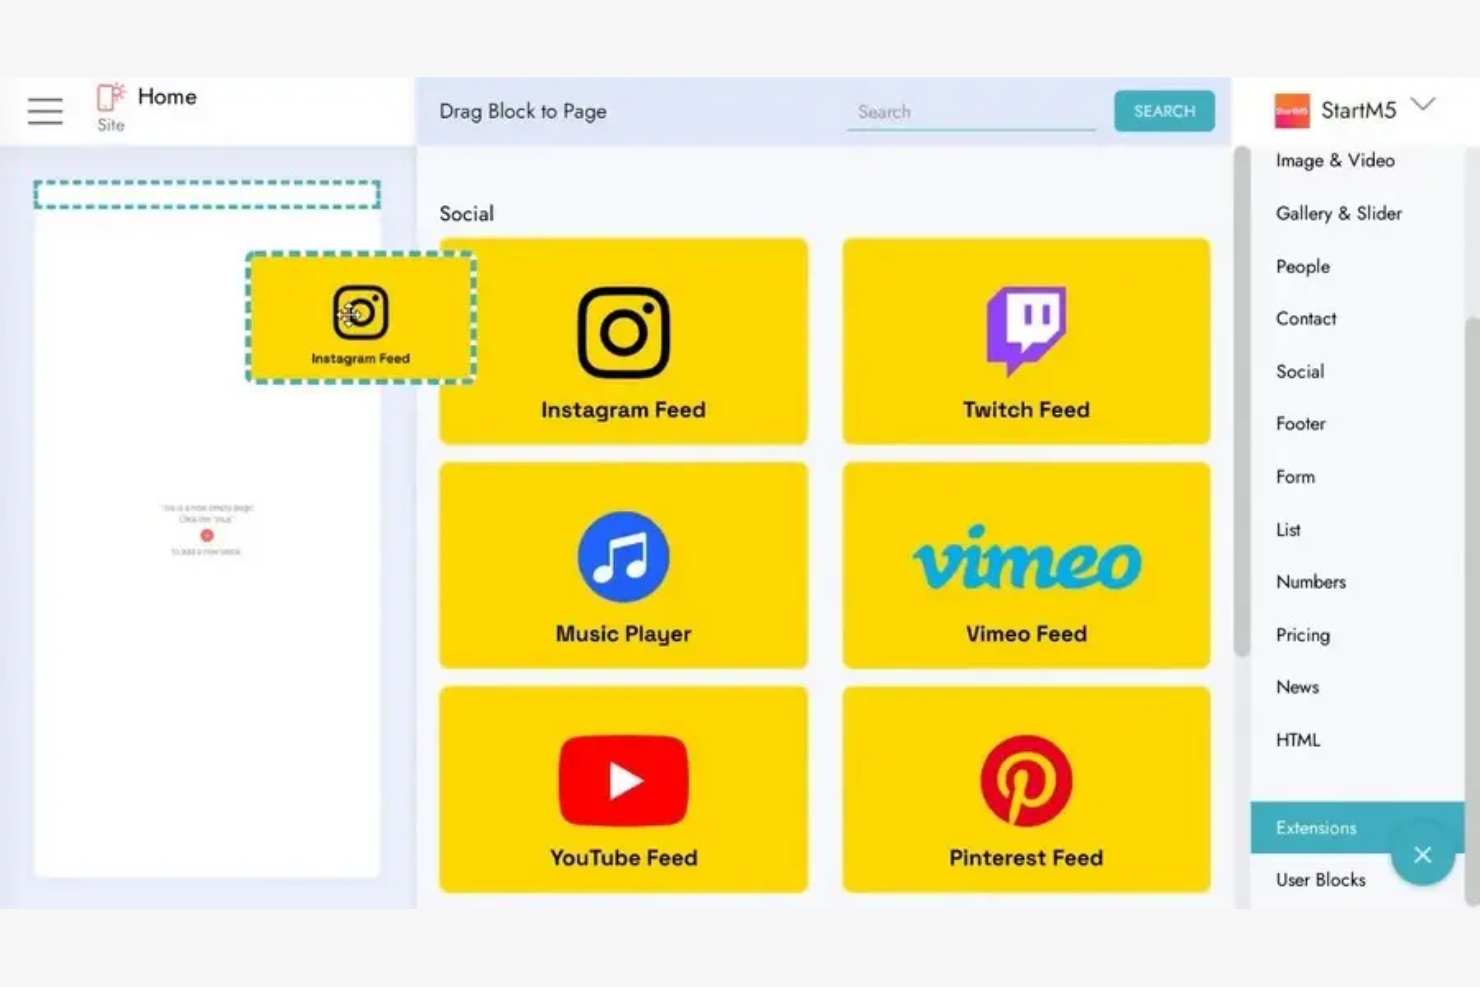Open Gallery & Slider category
The width and height of the screenshot is (1480, 987).
click(x=1338, y=213)
